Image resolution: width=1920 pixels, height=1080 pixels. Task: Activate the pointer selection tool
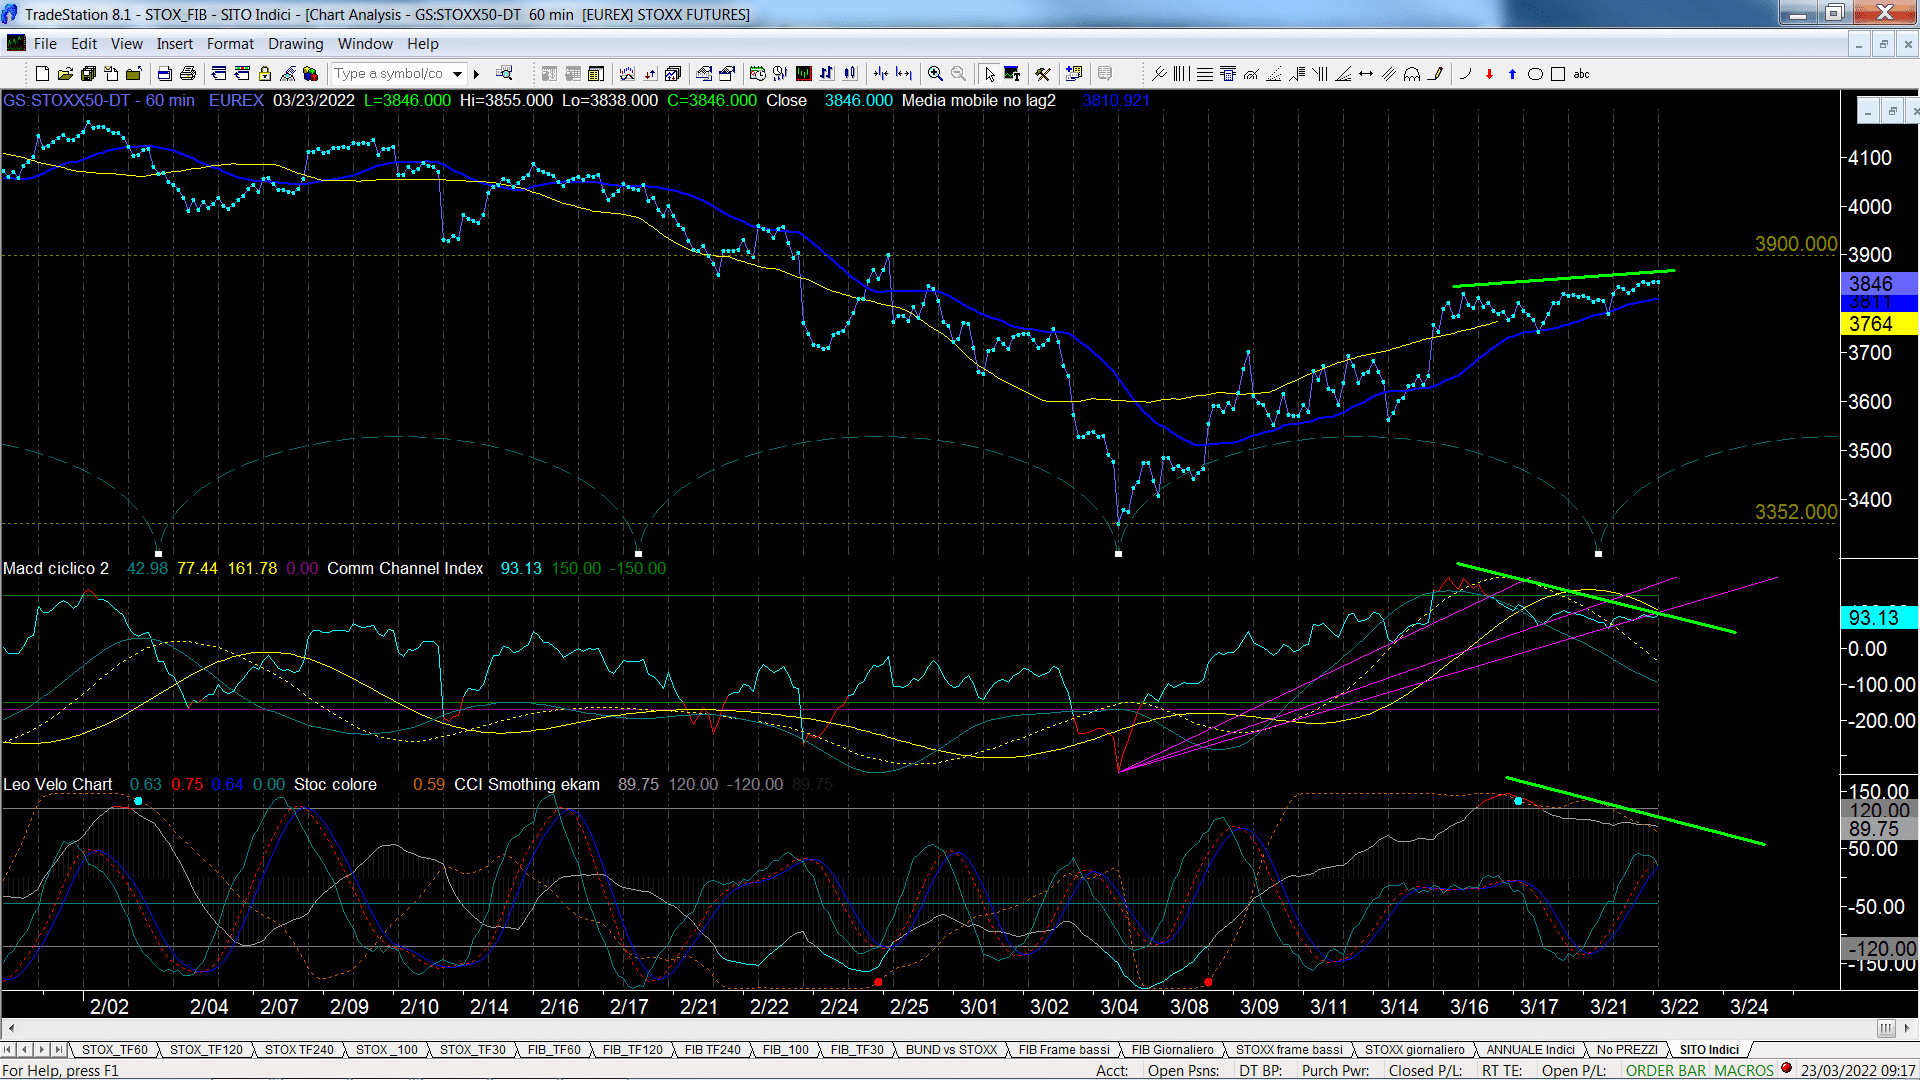point(989,74)
